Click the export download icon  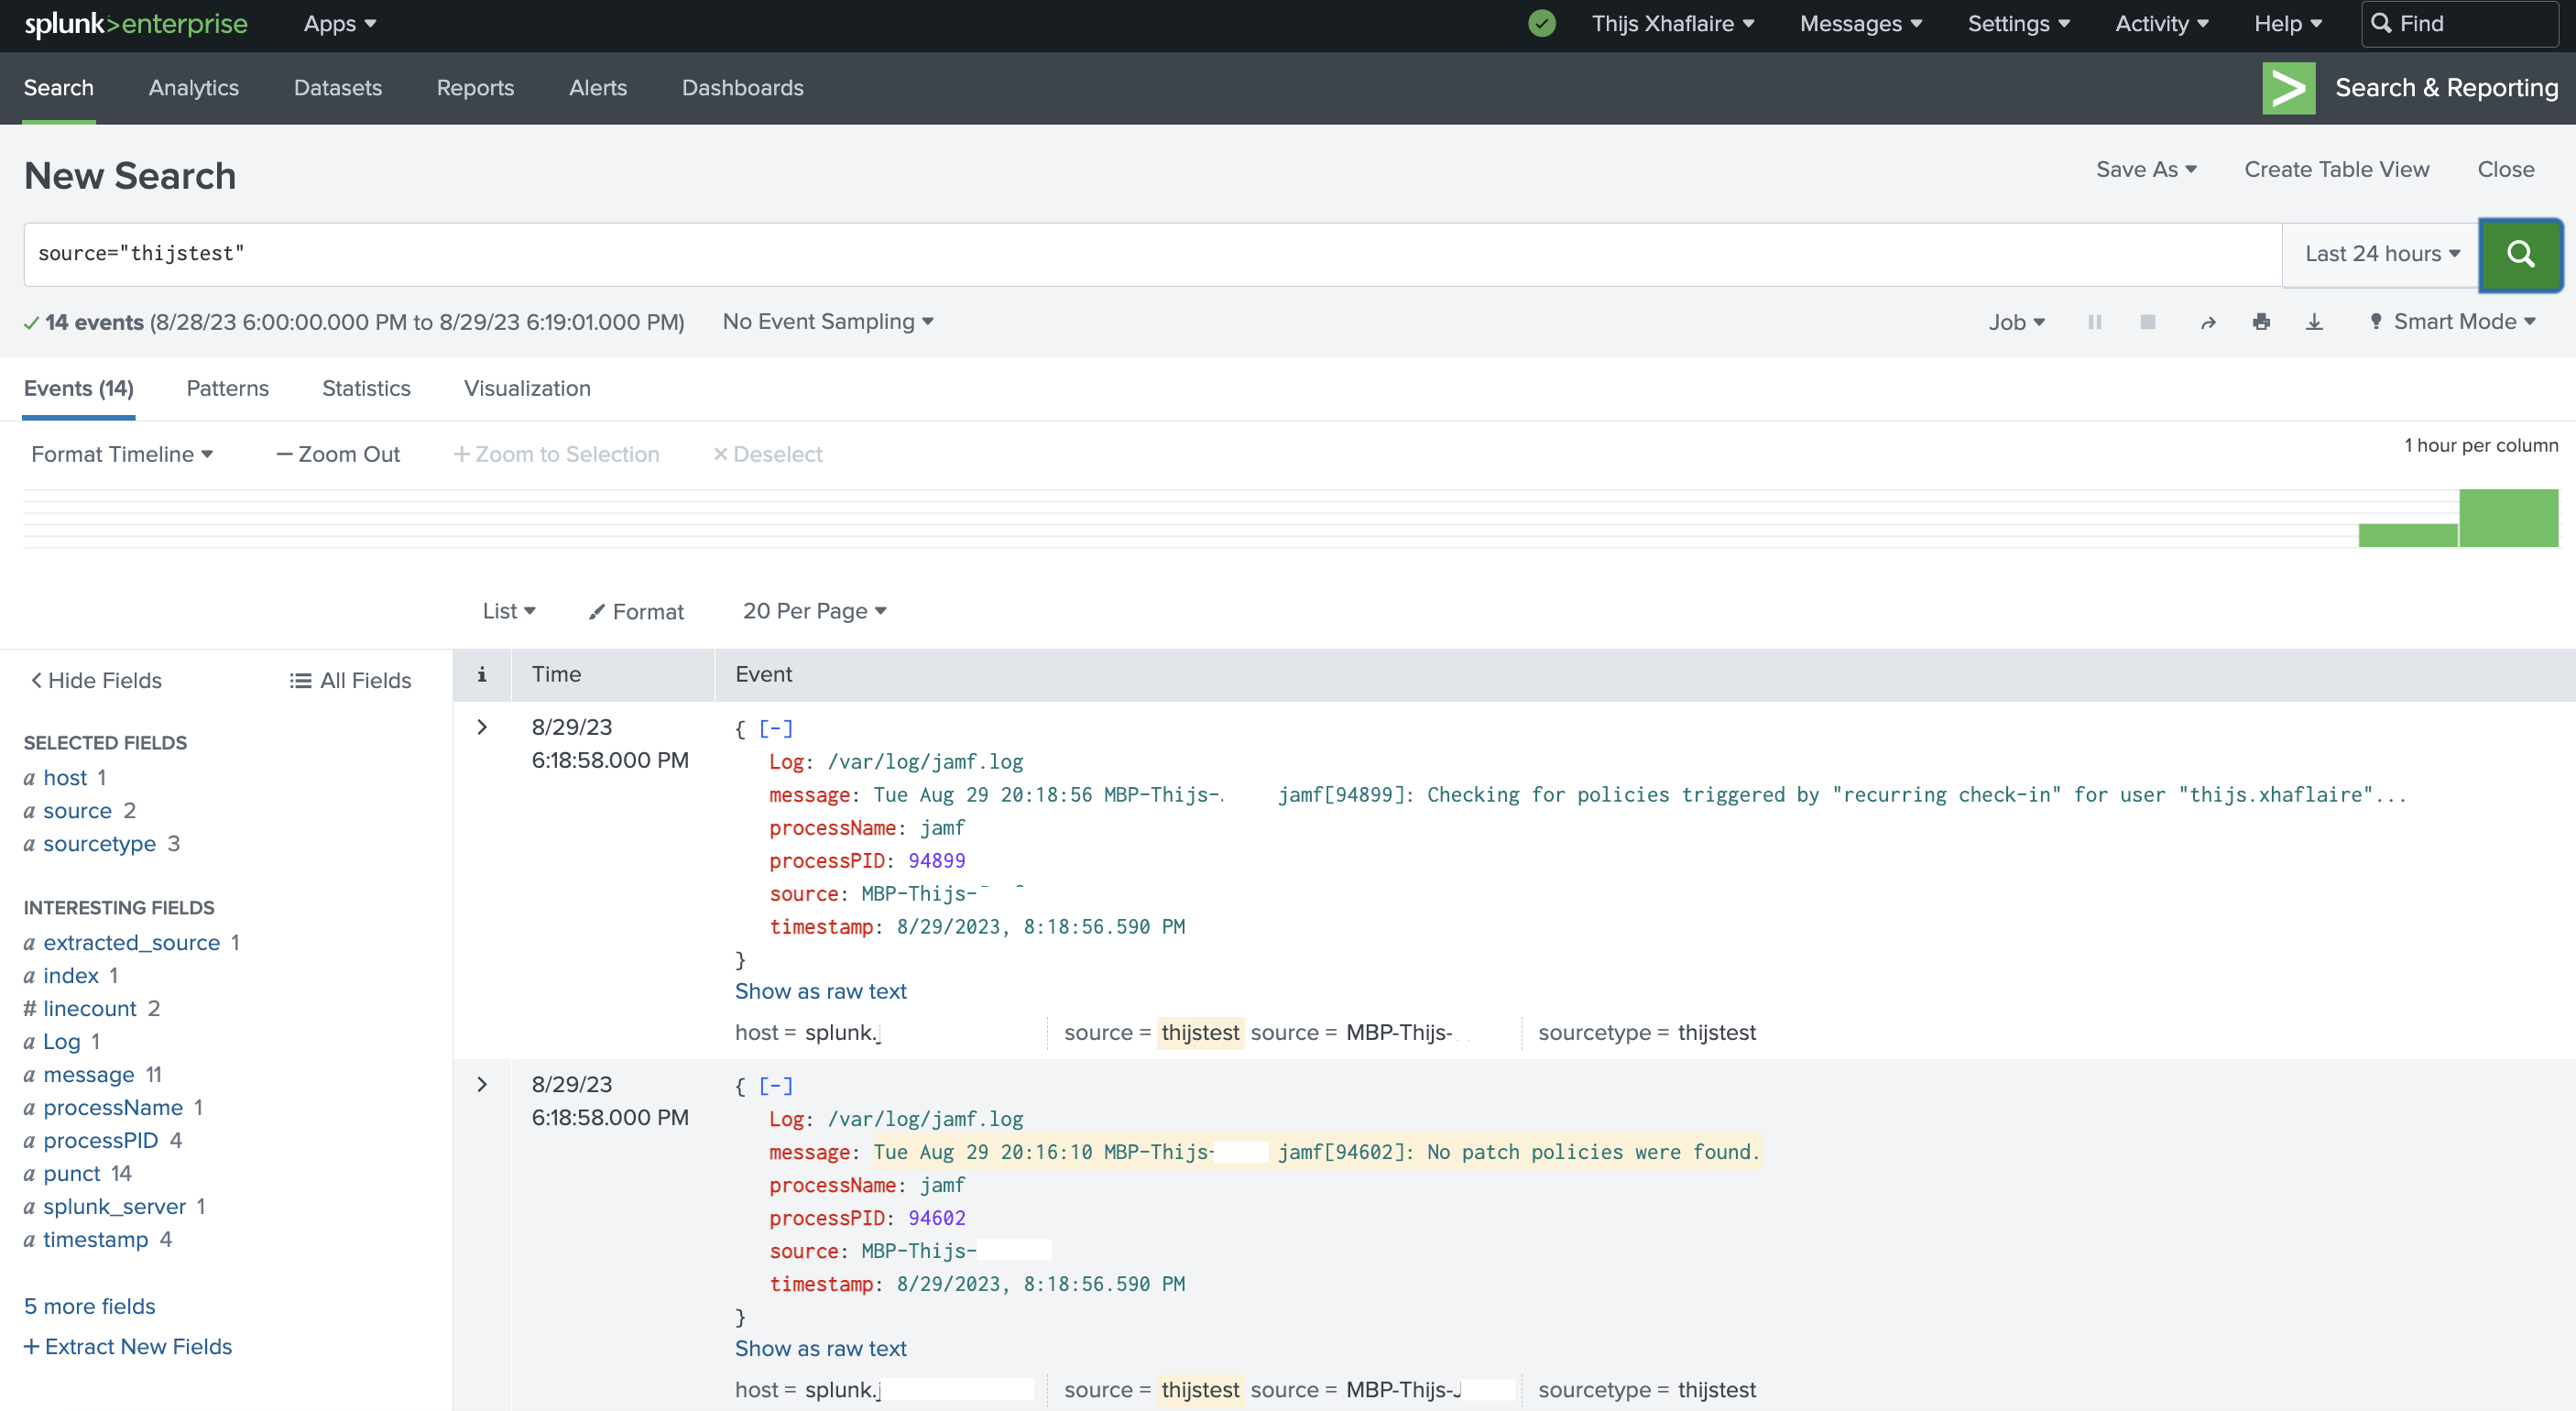pos(2314,322)
